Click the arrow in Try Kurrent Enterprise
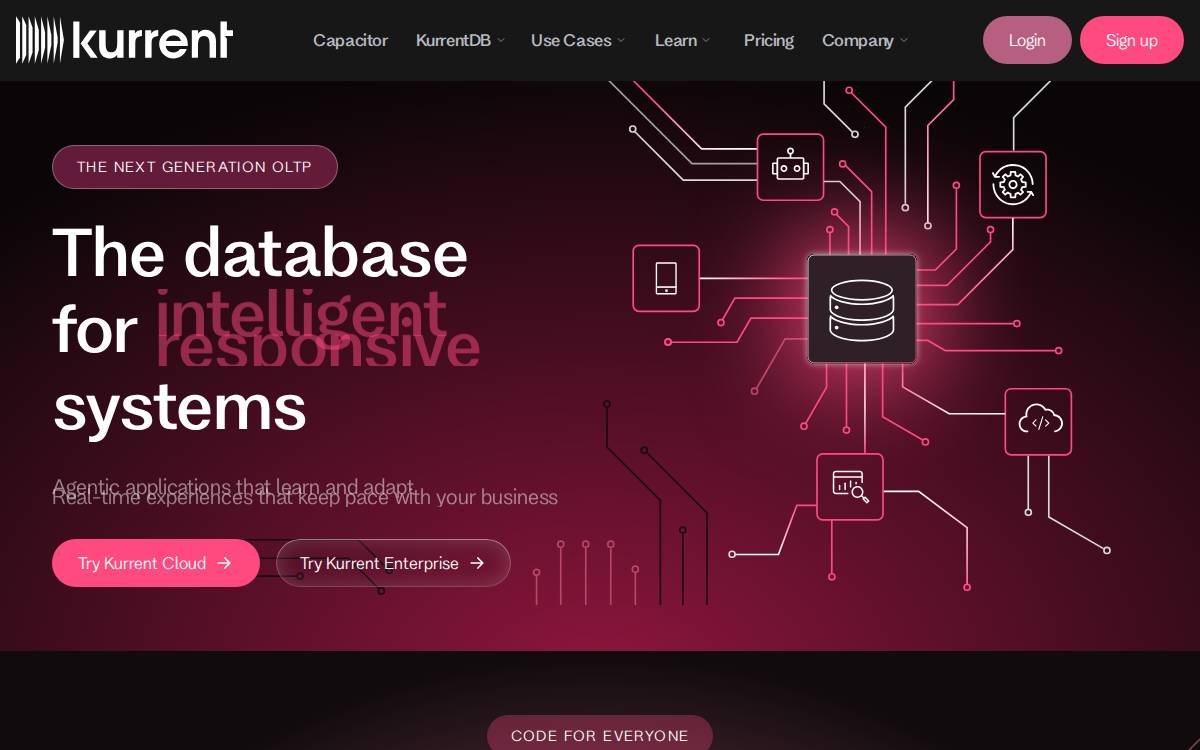The height and width of the screenshot is (750, 1200). [477, 563]
